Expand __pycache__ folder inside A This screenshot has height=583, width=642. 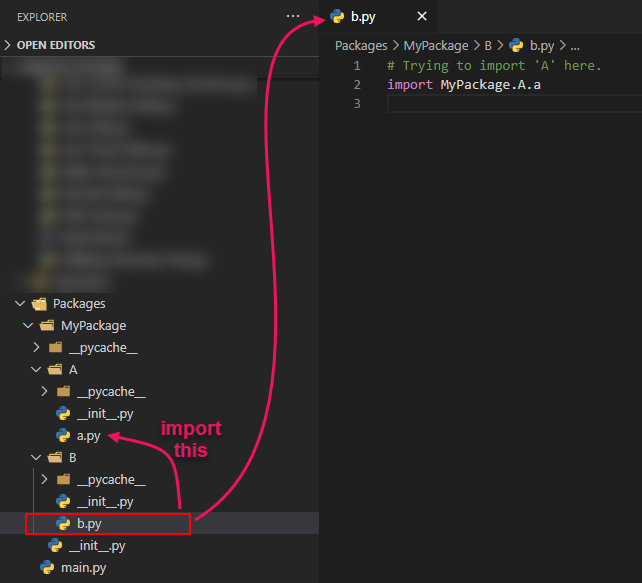pyautogui.click(x=44, y=392)
